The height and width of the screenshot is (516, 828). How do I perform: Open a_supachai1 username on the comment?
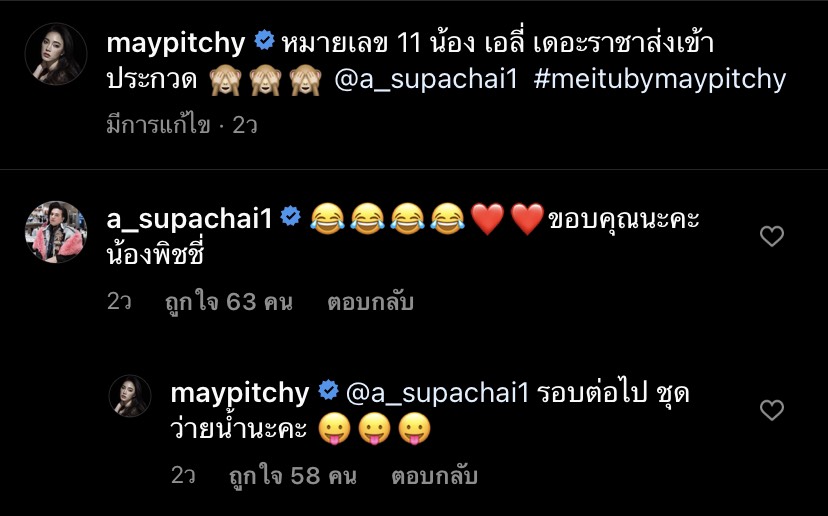[189, 219]
